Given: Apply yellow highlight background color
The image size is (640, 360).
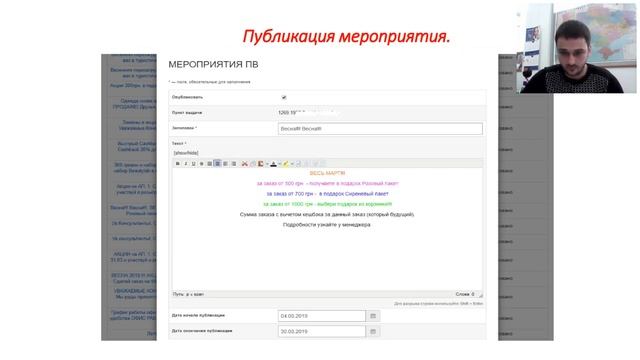Looking at the screenshot, I should click(286, 164).
